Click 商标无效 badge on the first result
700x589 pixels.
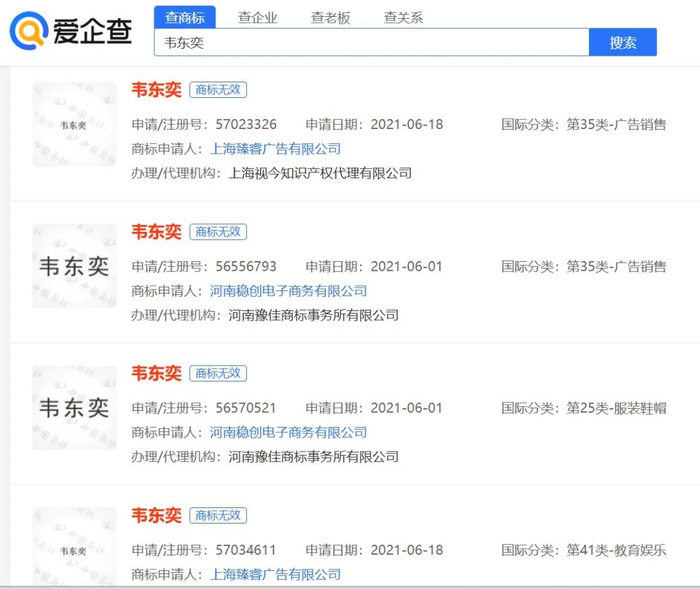218,90
